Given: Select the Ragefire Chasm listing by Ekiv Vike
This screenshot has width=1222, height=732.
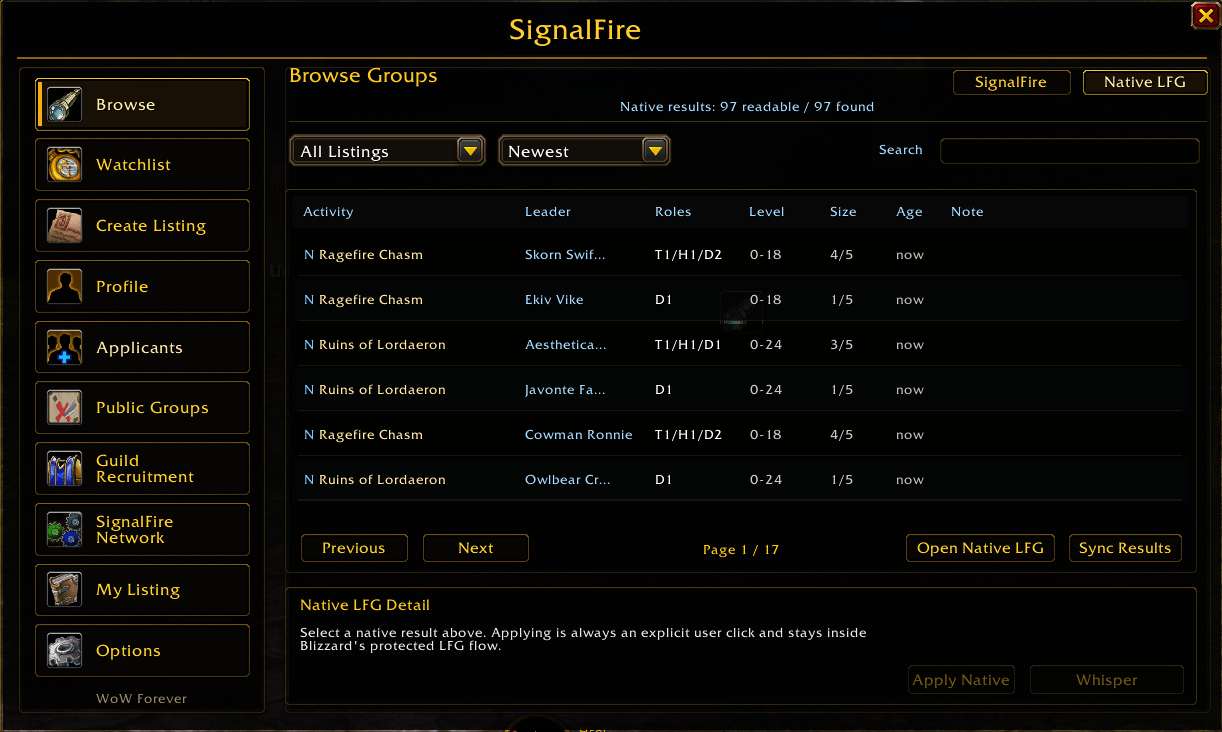Looking at the screenshot, I should 738,300.
